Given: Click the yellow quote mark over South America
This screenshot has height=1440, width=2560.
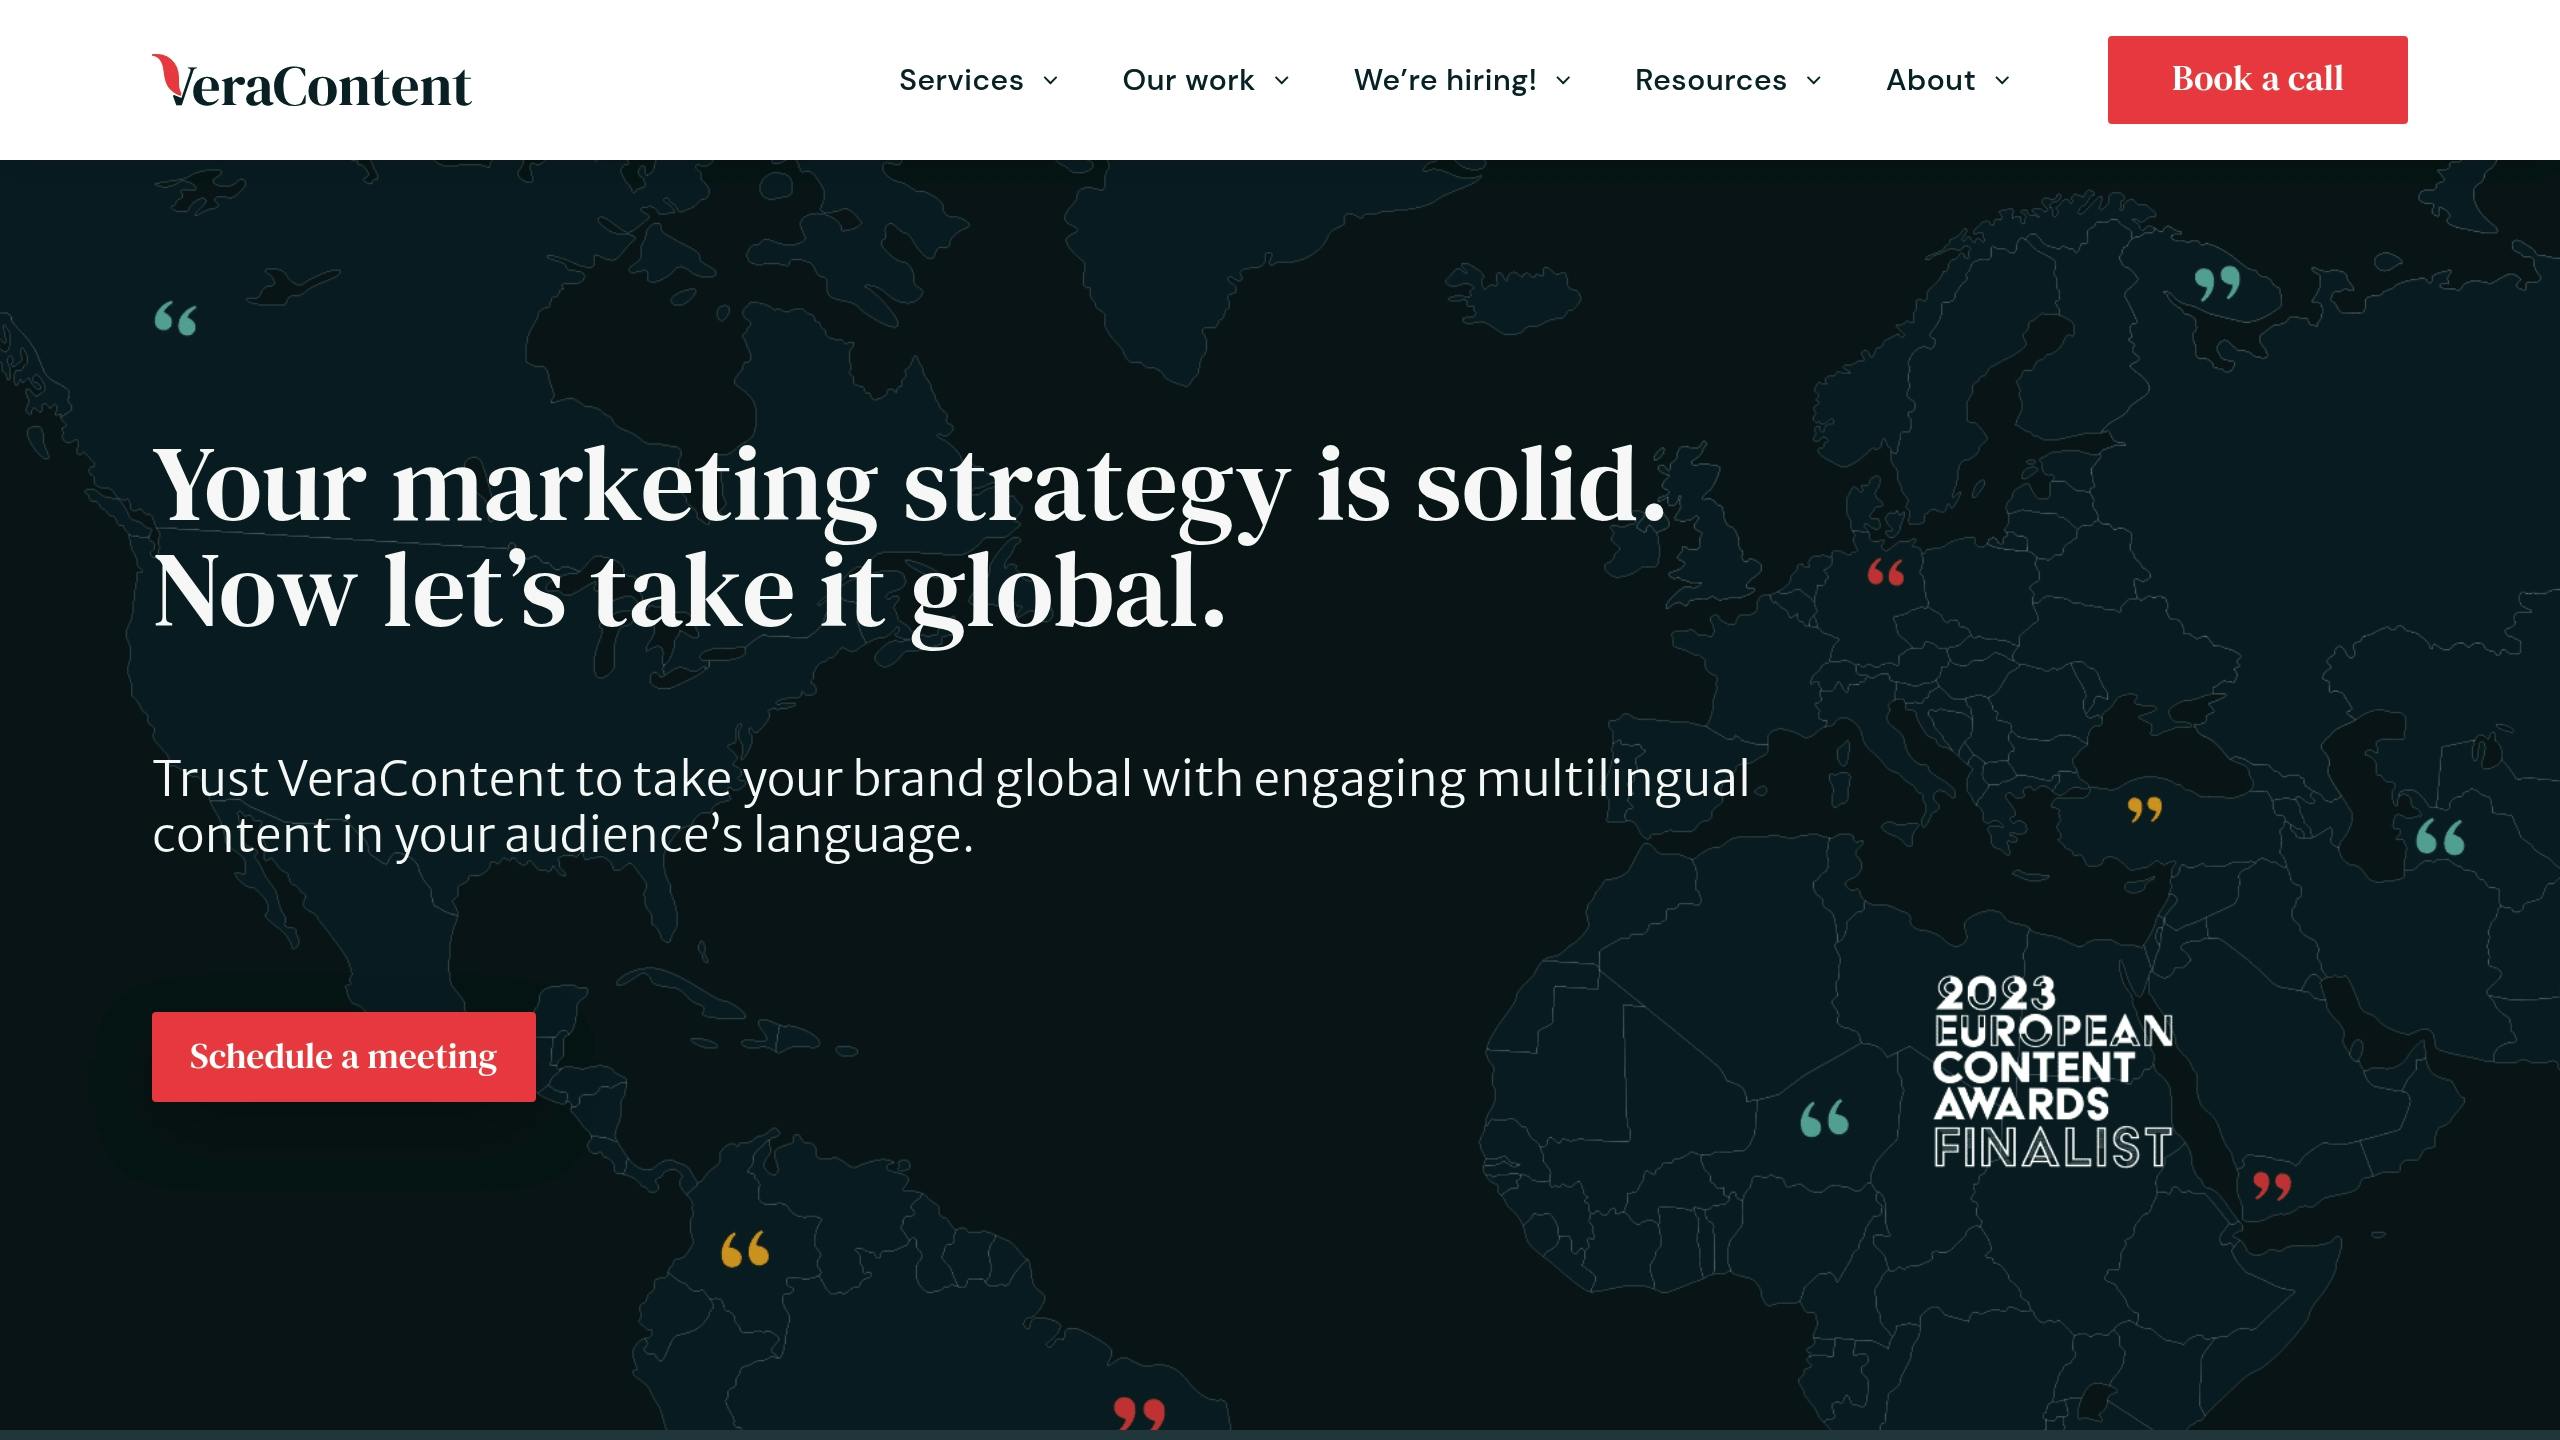Looking at the screenshot, I should (745, 1249).
